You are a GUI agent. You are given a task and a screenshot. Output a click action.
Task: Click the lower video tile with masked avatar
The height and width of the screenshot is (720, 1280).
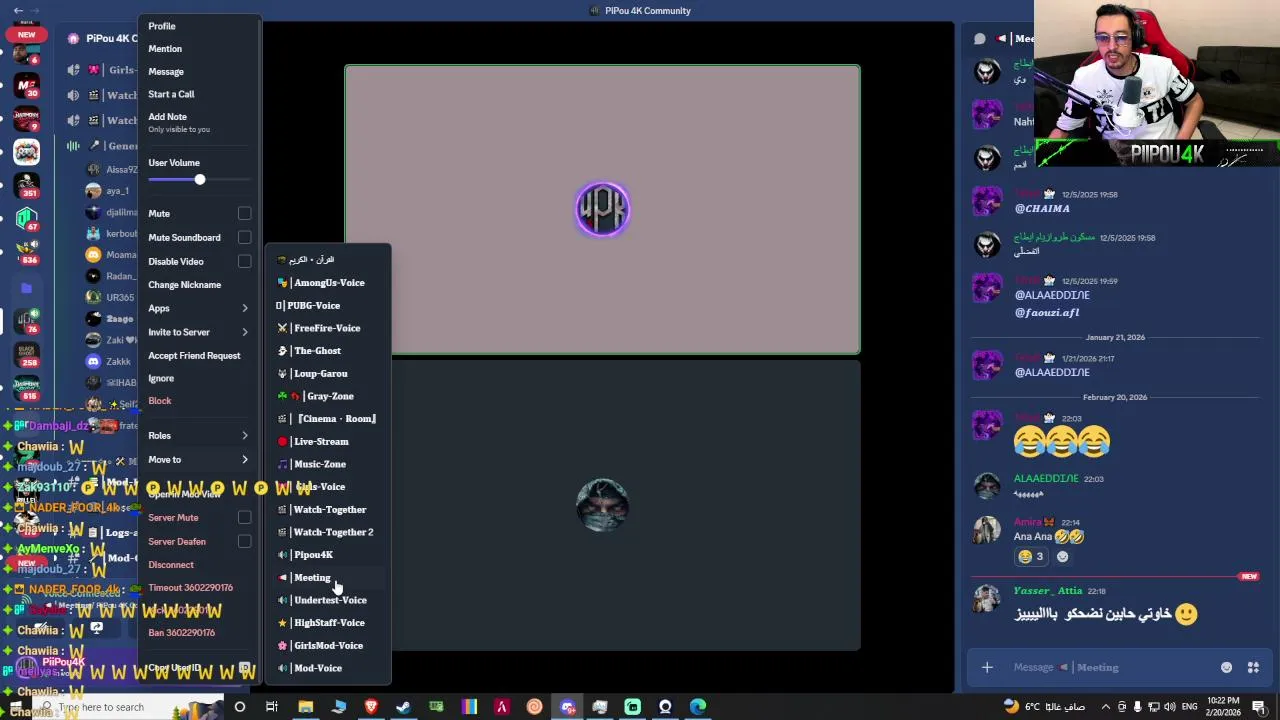pos(602,505)
